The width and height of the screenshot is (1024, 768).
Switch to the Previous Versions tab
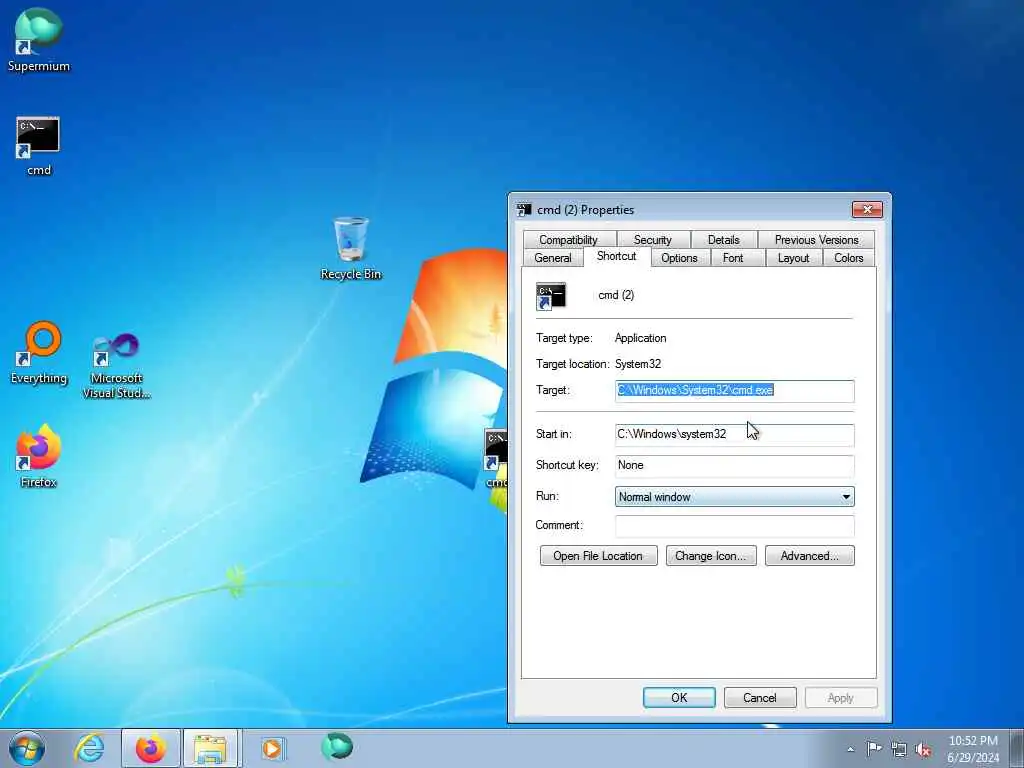click(x=816, y=240)
